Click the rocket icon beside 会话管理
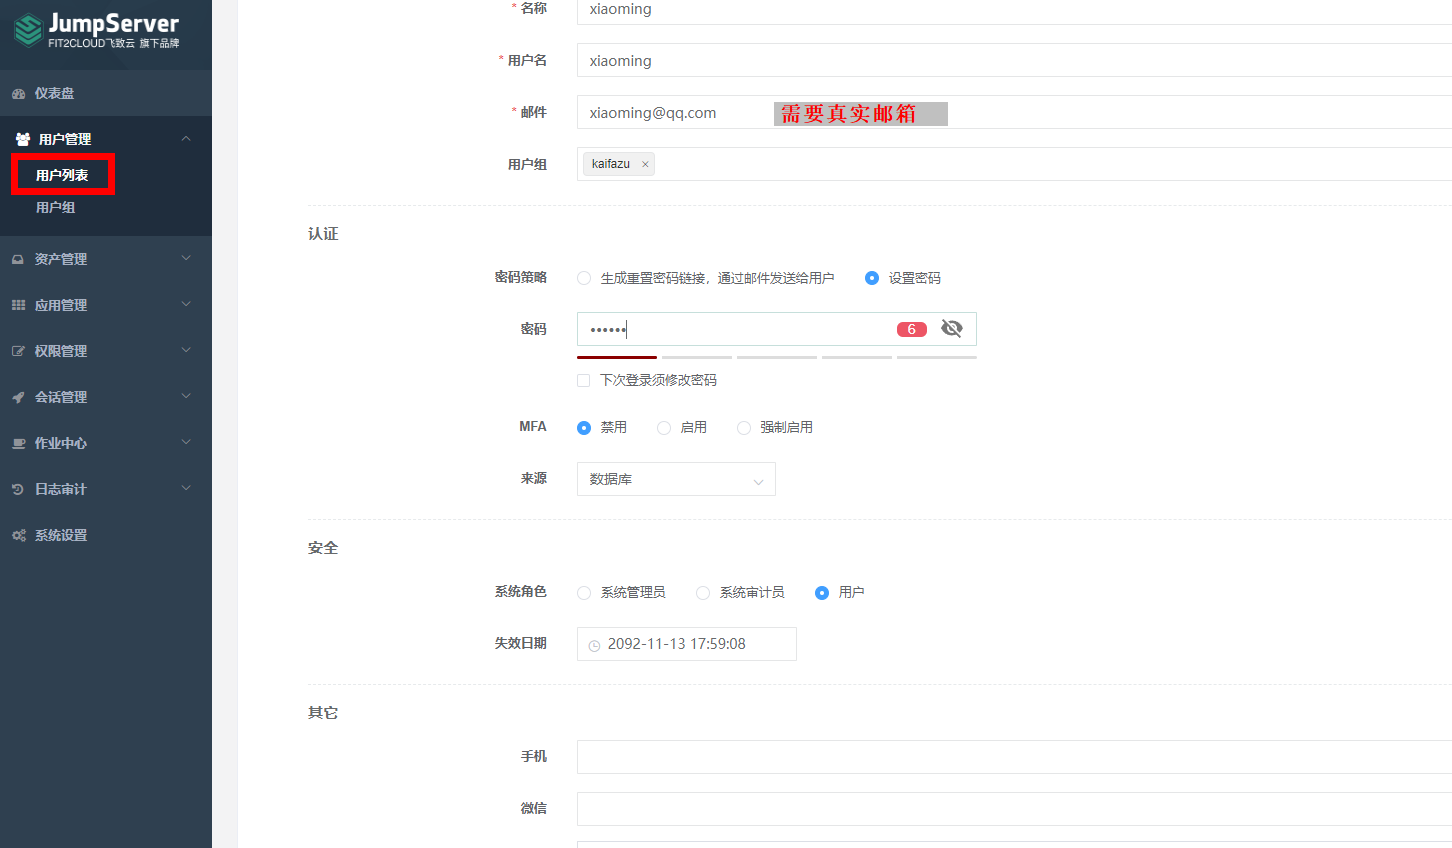Screen dimensions: 1452x848 tap(18, 397)
